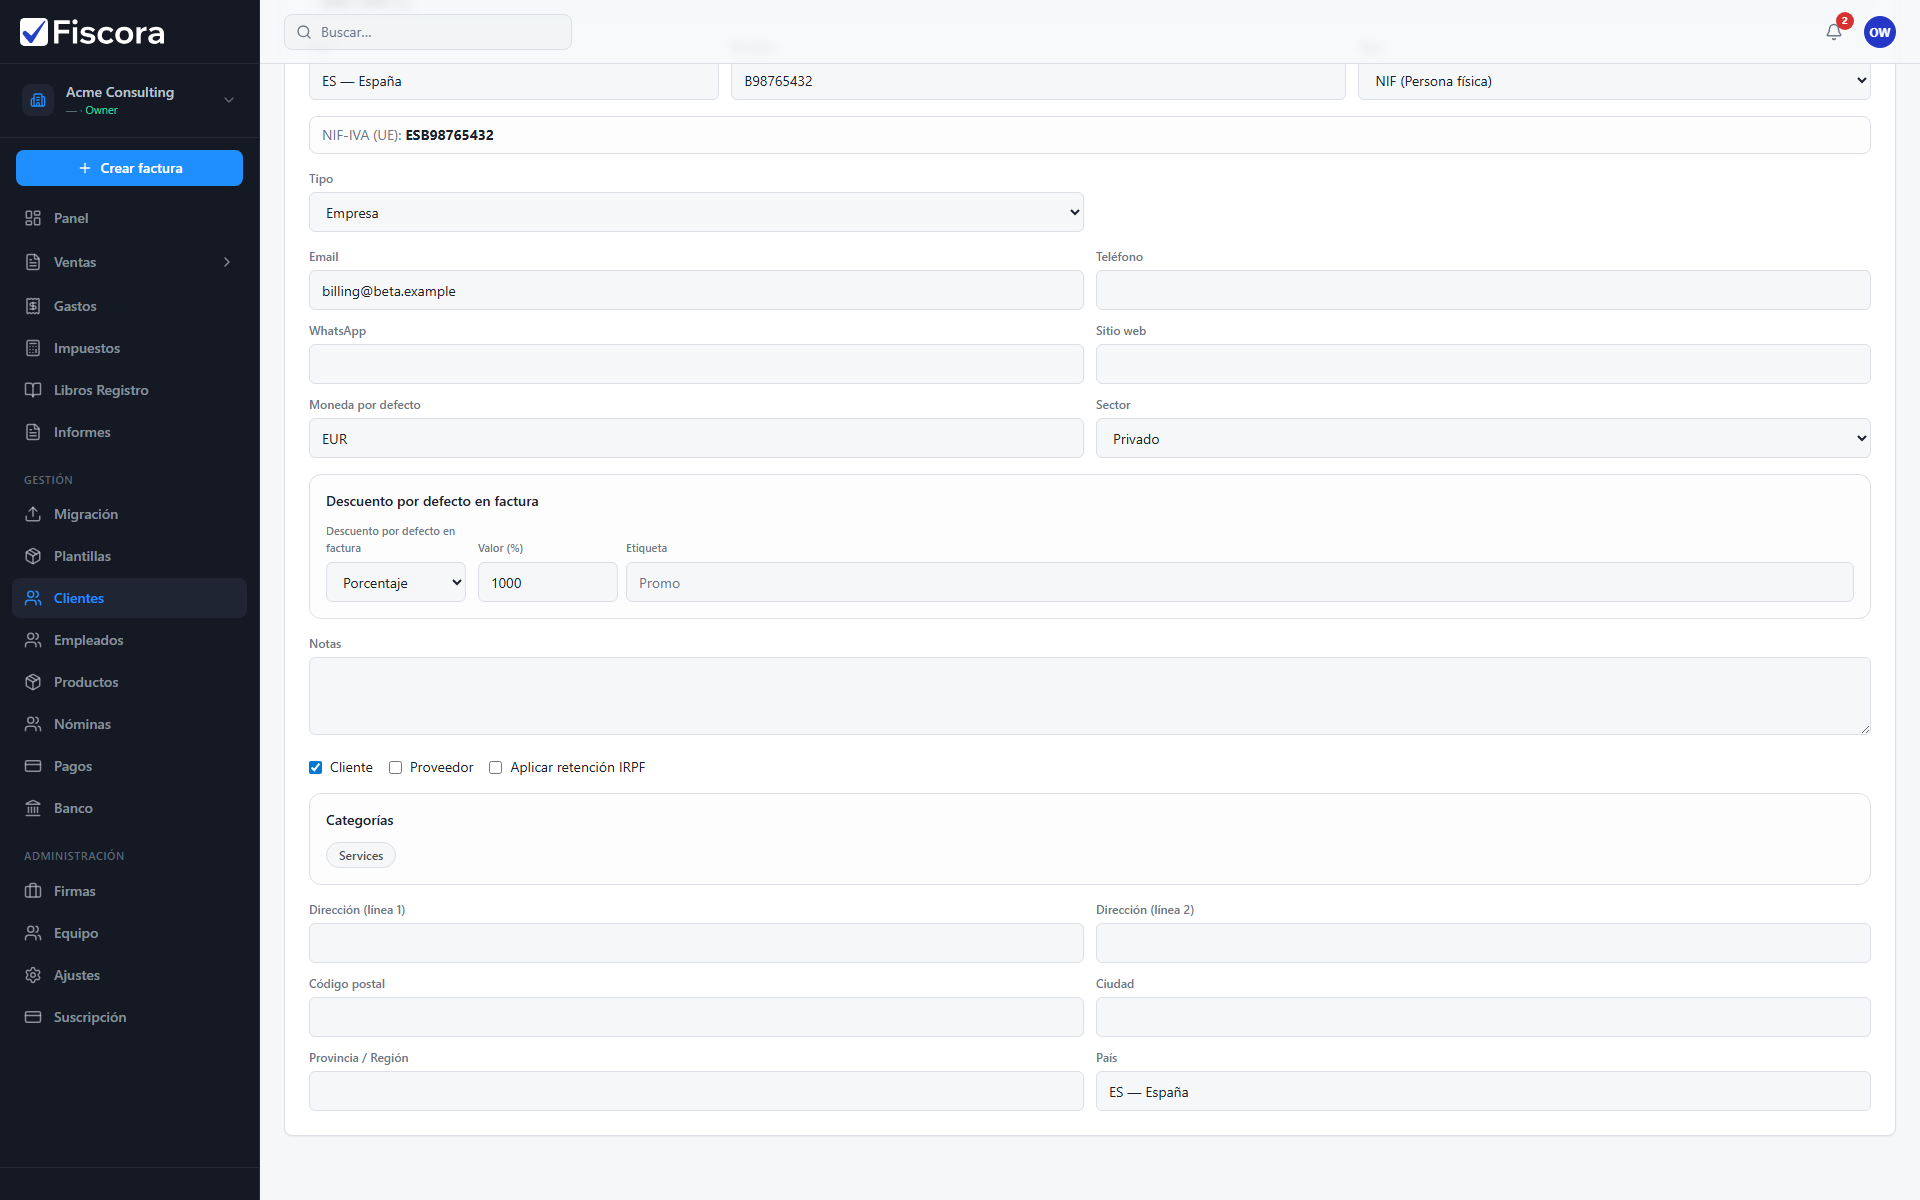Click the Crear factura button
The width and height of the screenshot is (1920, 1200).
coord(129,168)
